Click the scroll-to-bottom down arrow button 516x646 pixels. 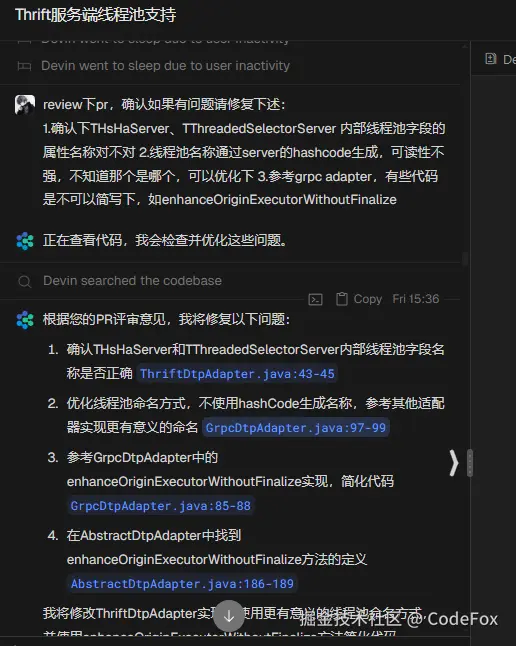click(x=229, y=616)
